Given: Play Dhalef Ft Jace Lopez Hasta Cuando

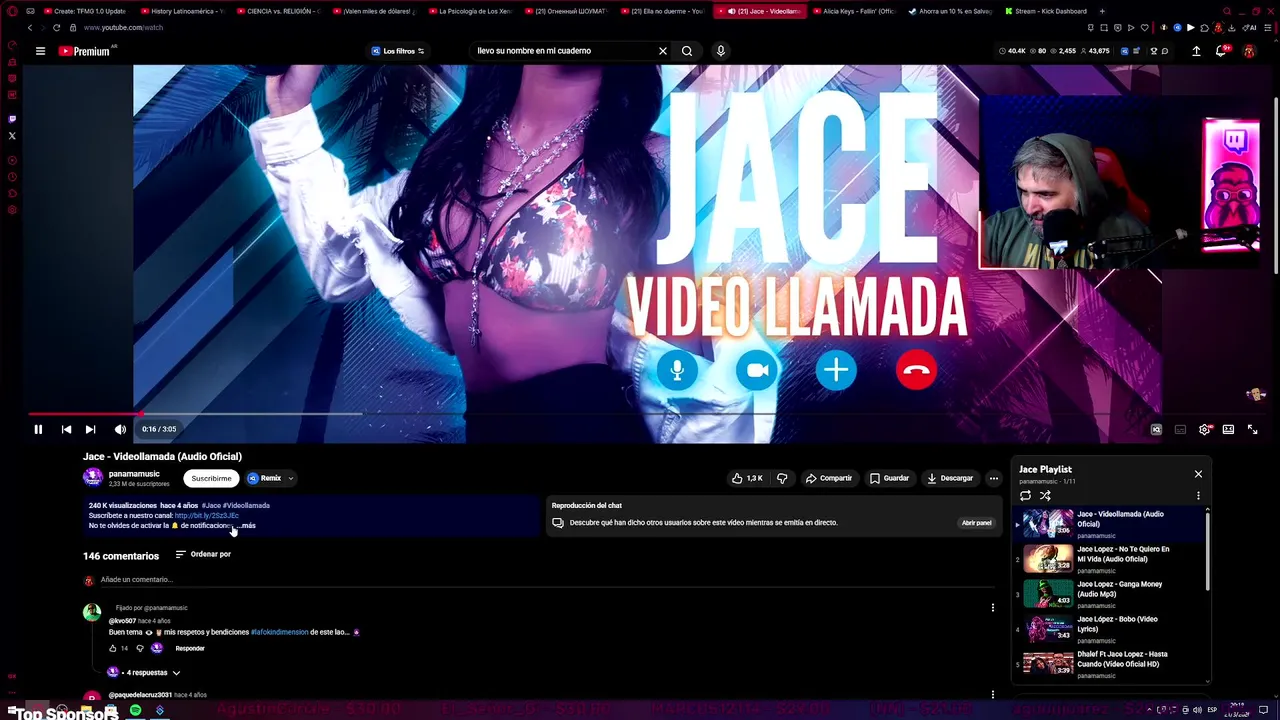Looking at the screenshot, I should point(1112,664).
